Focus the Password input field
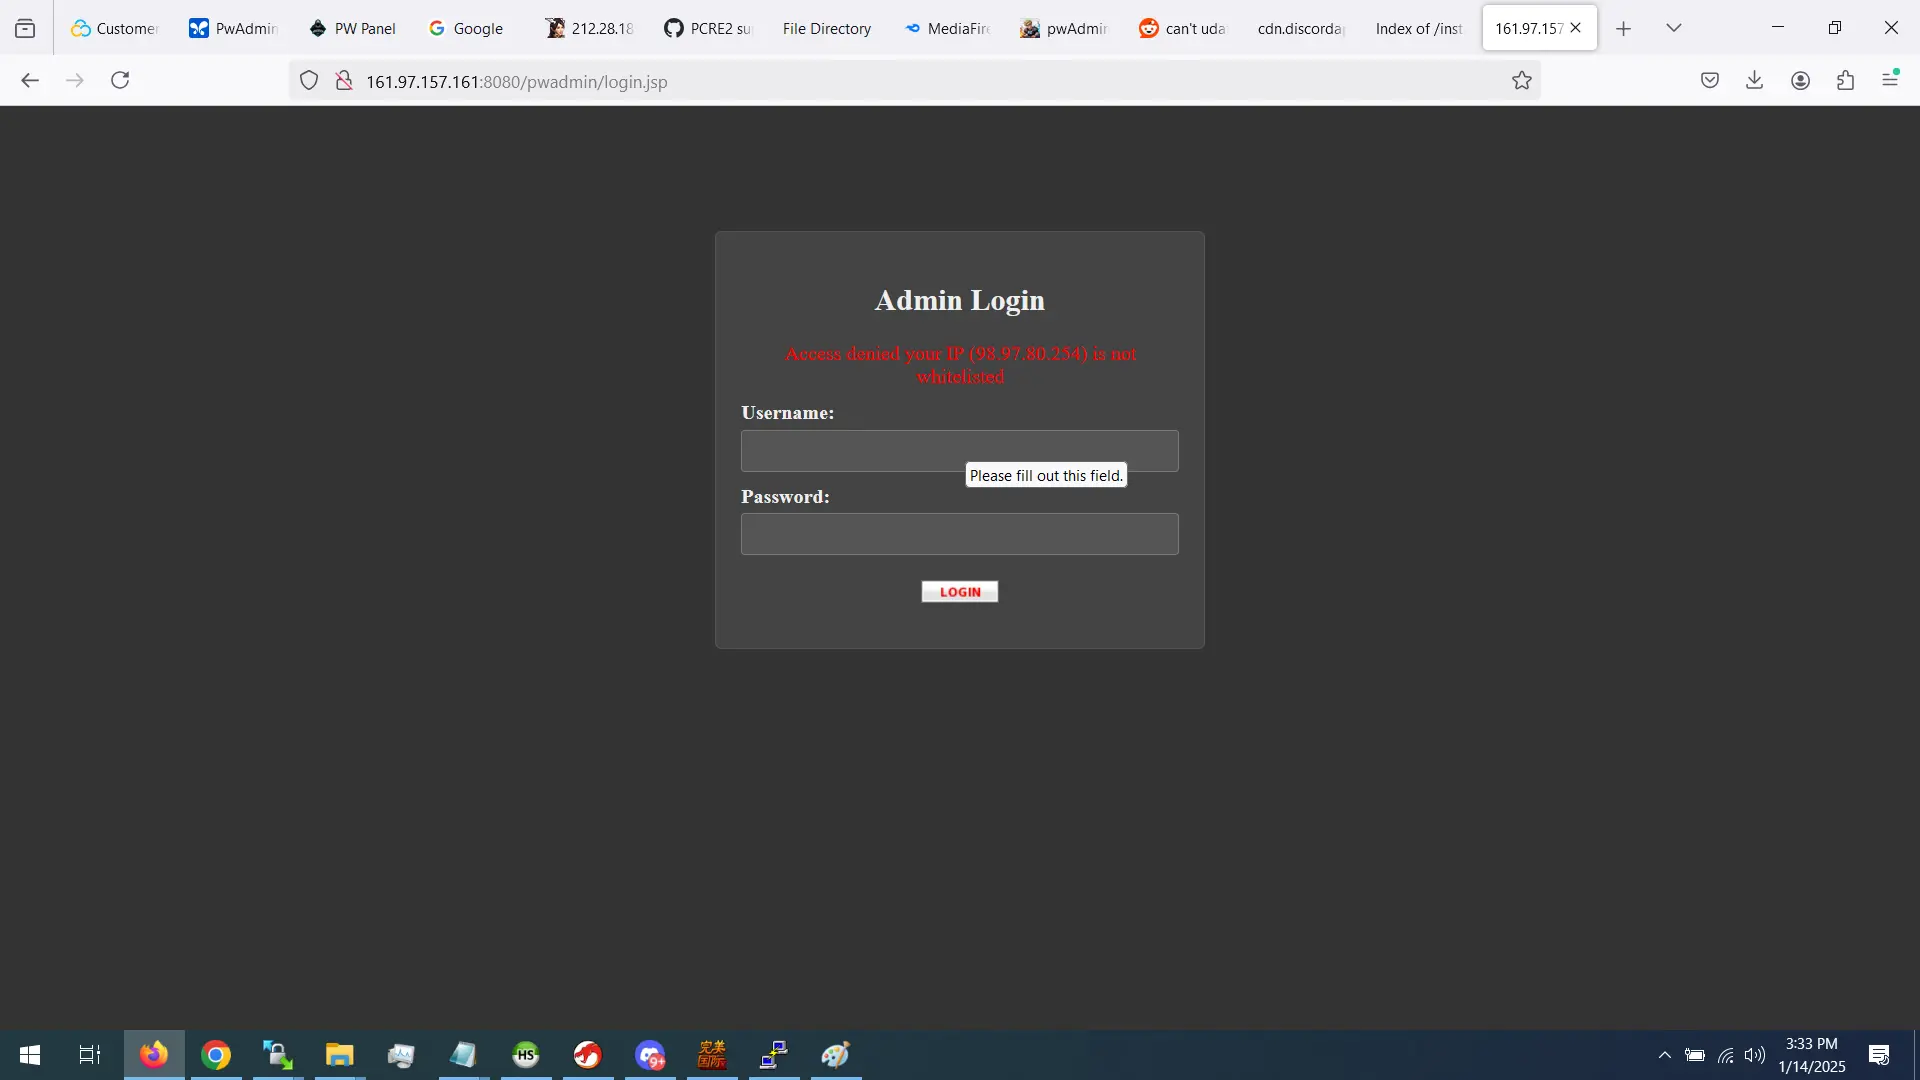The height and width of the screenshot is (1080, 1920). coord(960,534)
